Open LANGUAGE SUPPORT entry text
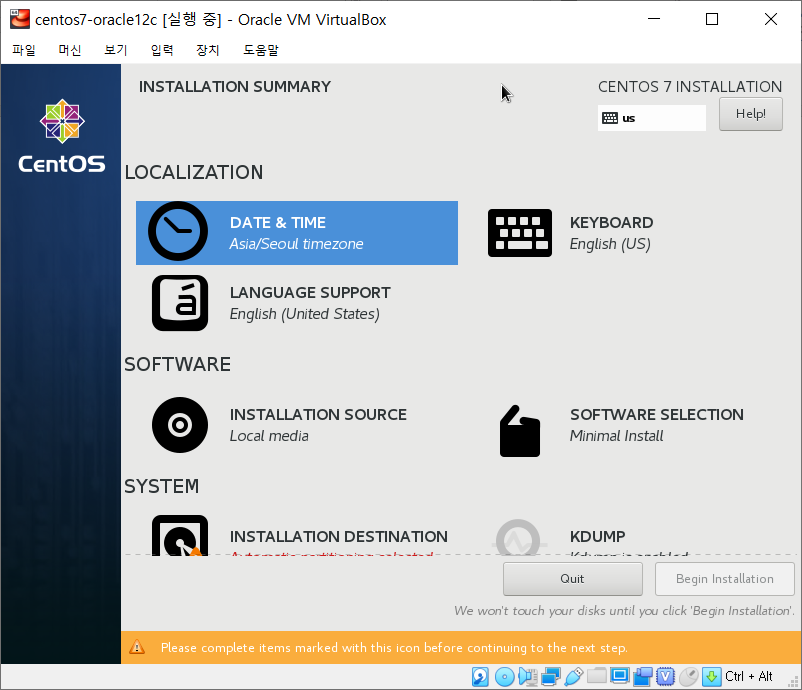Image resolution: width=802 pixels, height=690 pixels. pos(310,303)
